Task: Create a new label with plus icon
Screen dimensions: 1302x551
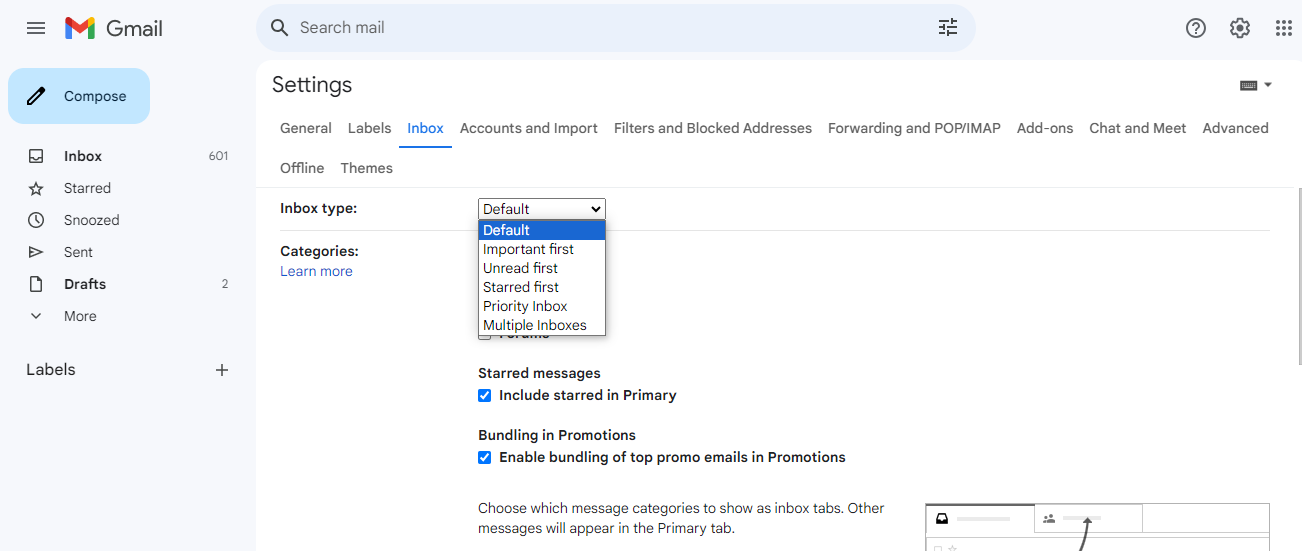Action: tap(222, 370)
